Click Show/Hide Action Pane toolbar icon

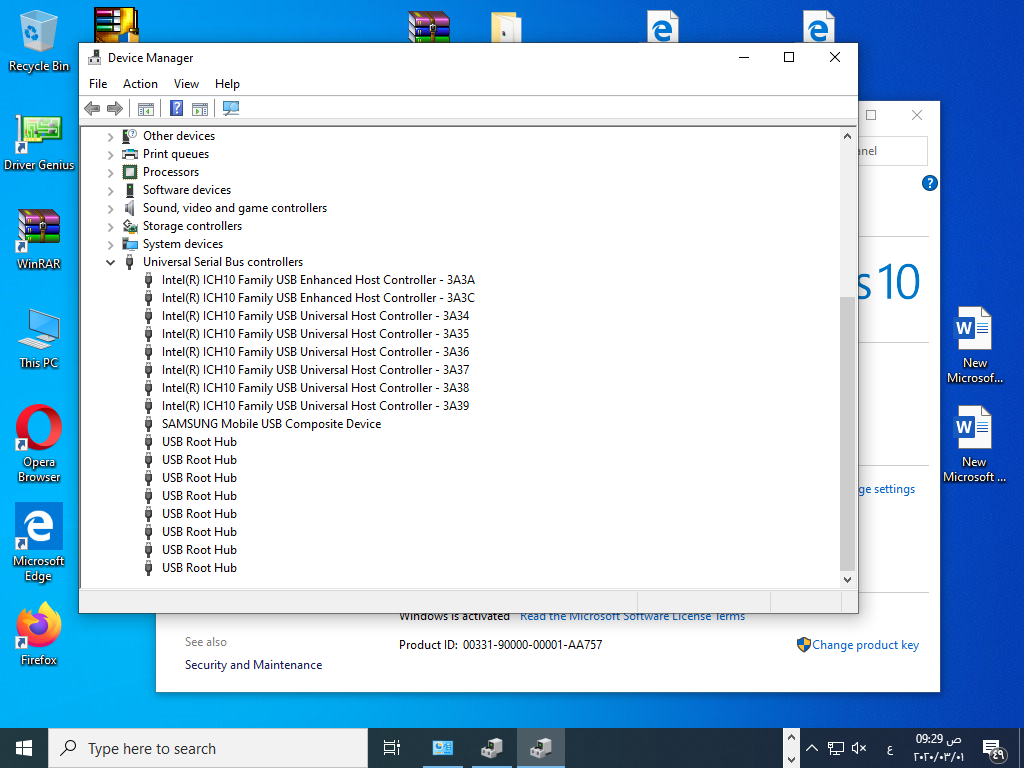(200, 108)
